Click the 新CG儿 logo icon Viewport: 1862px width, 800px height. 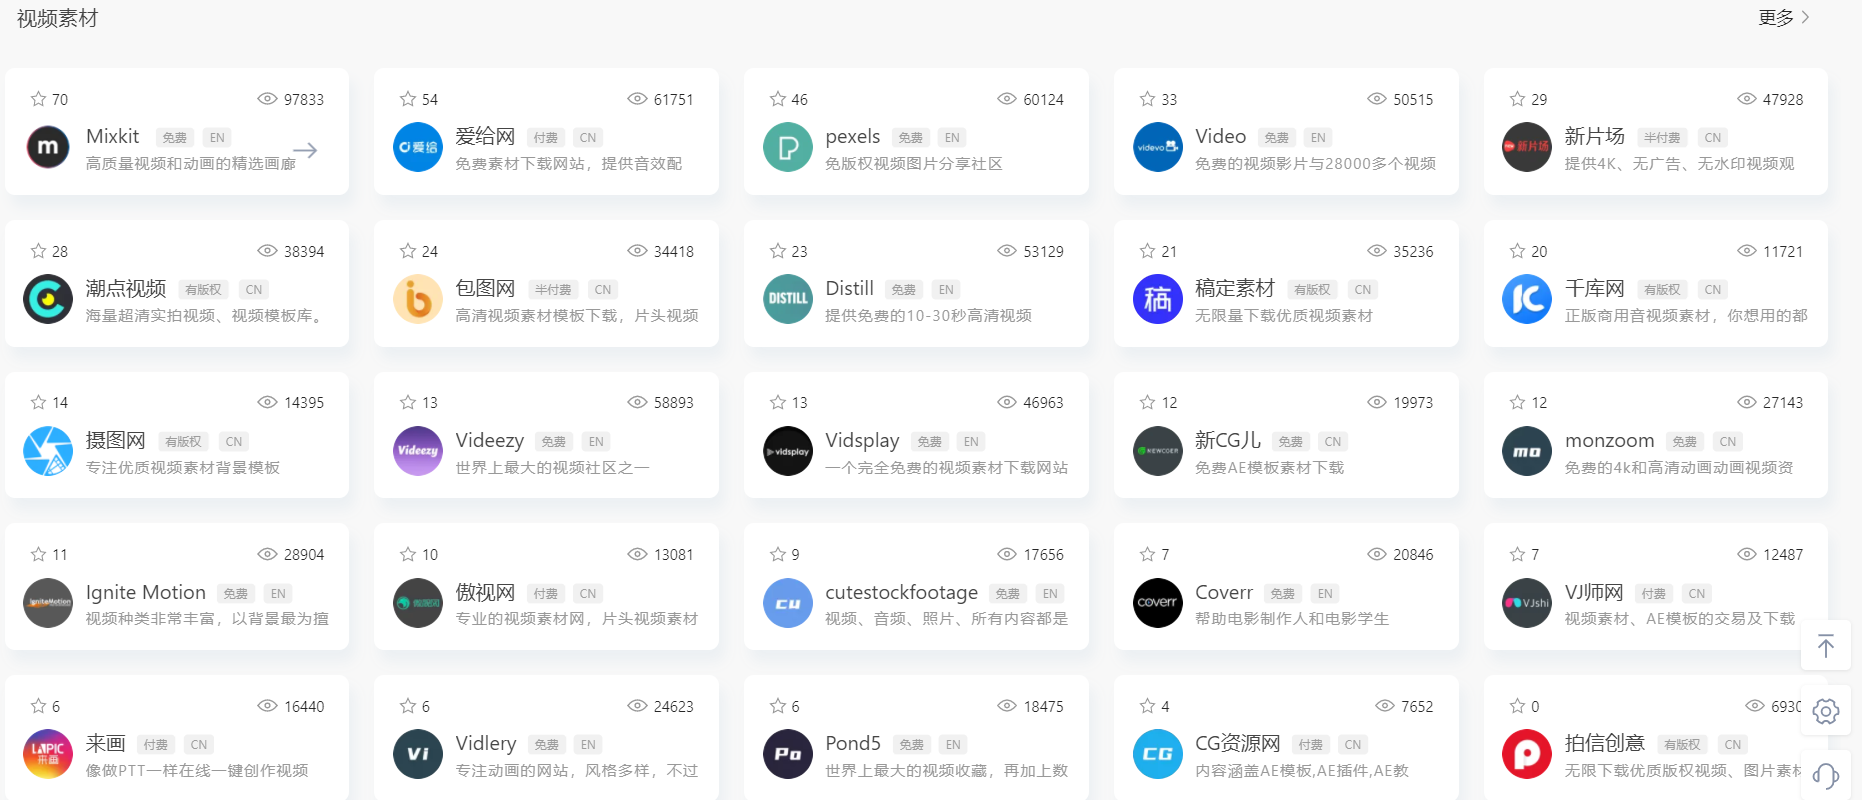click(x=1158, y=451)
